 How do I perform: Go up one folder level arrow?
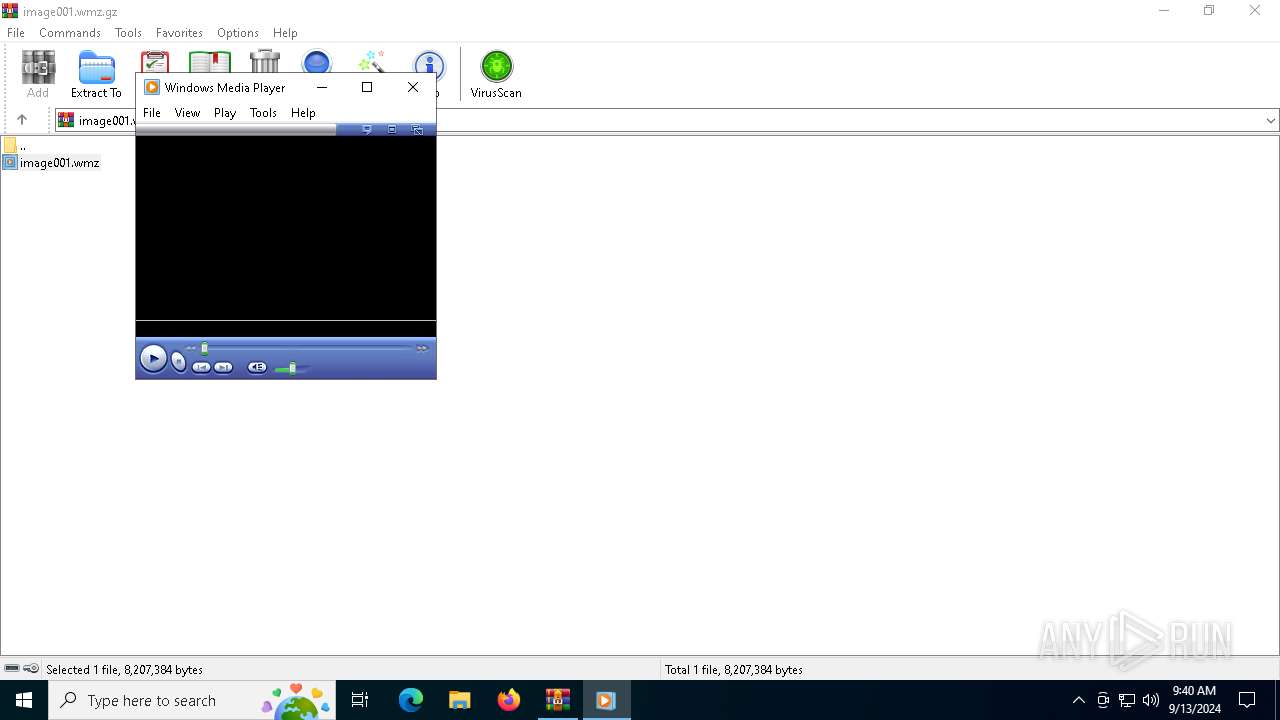pos(22,120)
